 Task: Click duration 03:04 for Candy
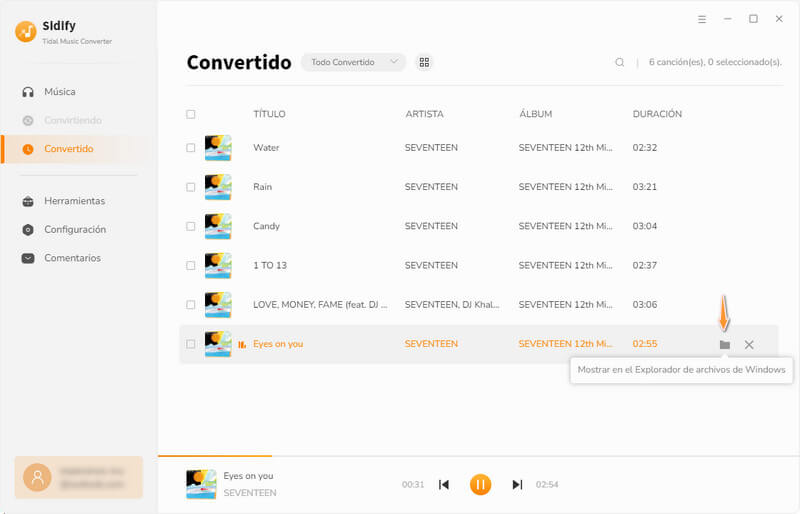[645, 226]
